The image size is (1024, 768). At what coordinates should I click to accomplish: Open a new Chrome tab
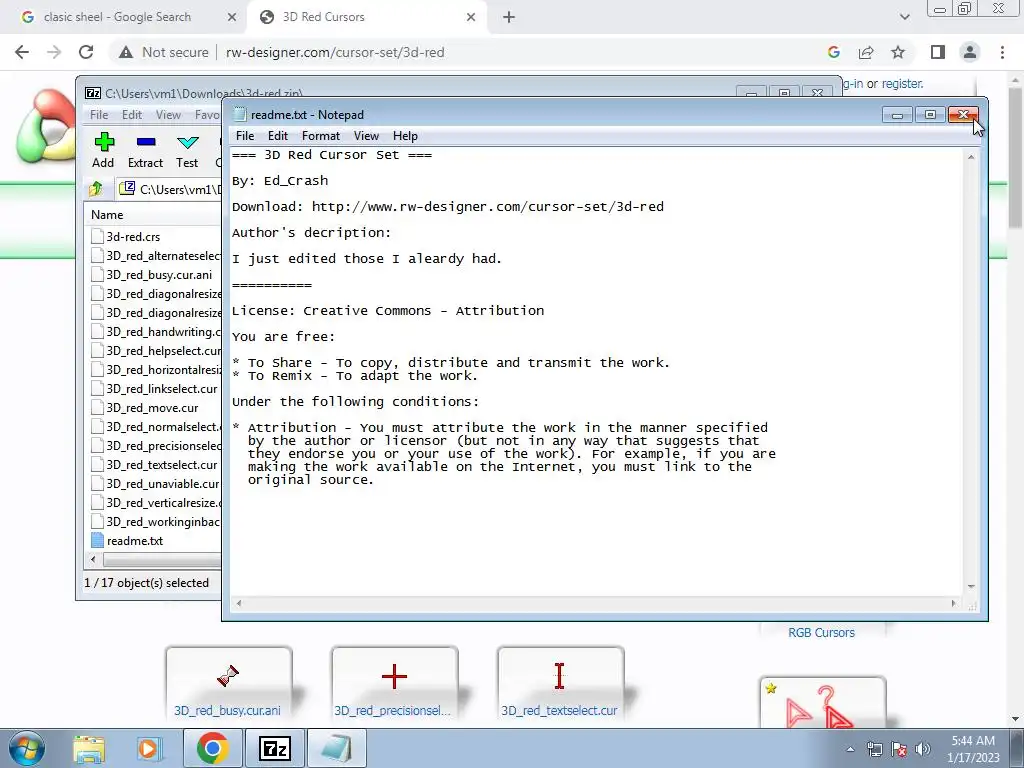point(509,17)
